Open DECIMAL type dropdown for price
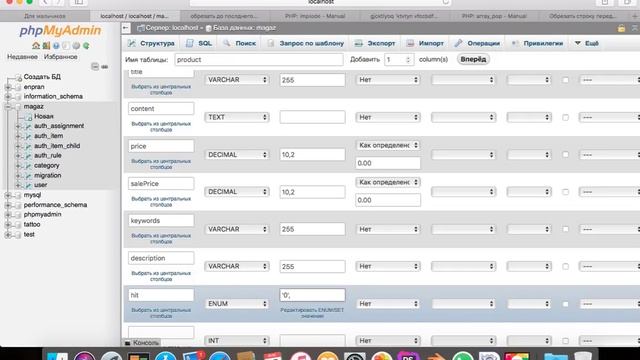Viewport: 640px width, 360px height. (x=237, y=155)
